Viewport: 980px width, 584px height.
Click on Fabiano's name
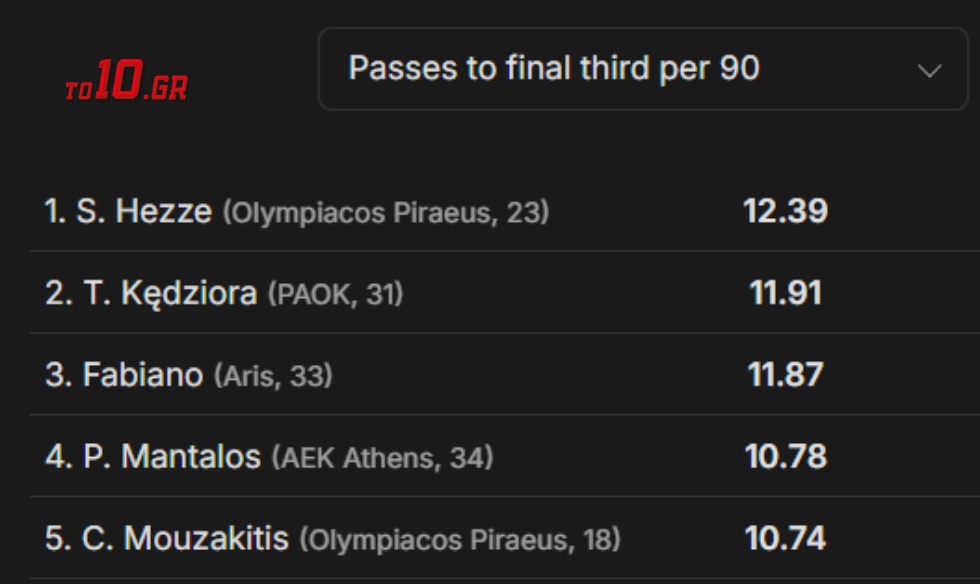(x=144, y=376)
